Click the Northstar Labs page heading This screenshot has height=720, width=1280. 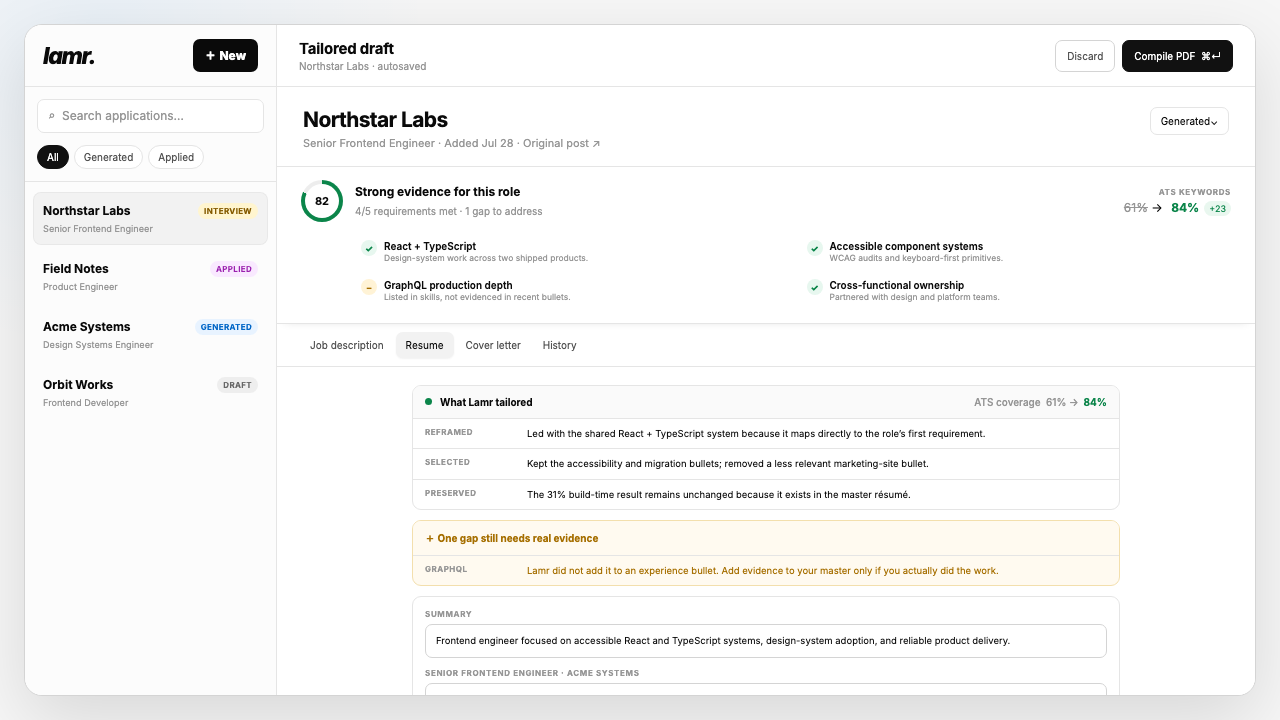375,120
